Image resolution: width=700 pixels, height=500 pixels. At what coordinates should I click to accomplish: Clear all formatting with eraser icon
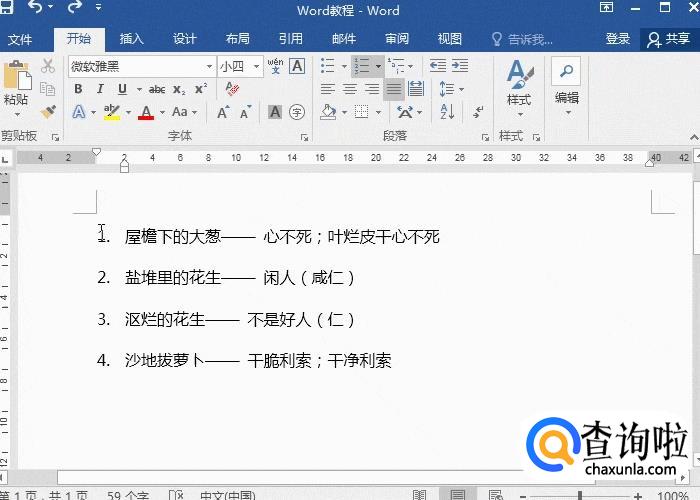pos(232,89)
